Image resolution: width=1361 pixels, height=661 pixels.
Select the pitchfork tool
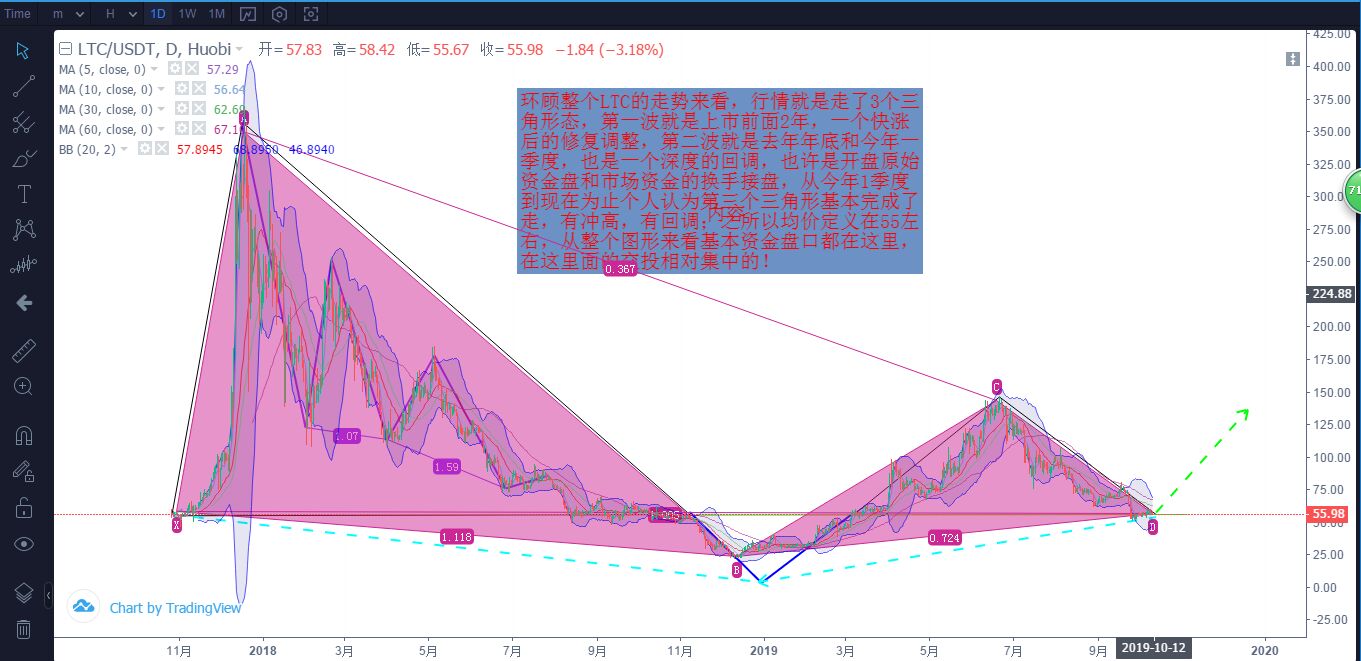tap(23, 123)
